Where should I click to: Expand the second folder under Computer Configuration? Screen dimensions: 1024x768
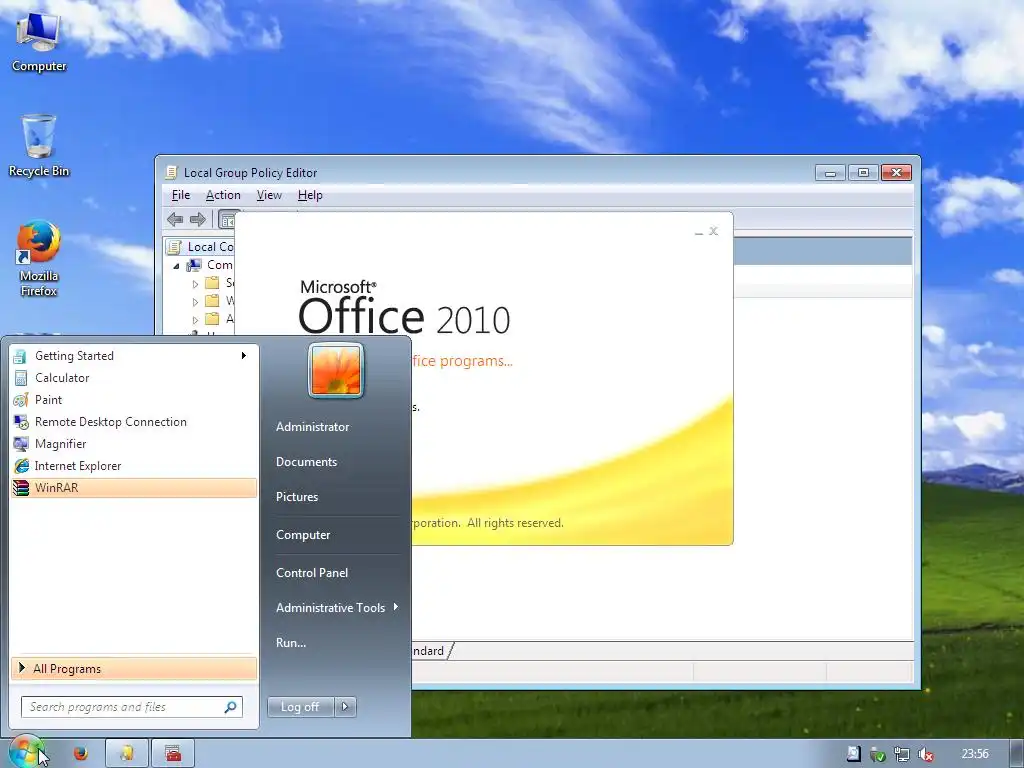coord(195,302)
